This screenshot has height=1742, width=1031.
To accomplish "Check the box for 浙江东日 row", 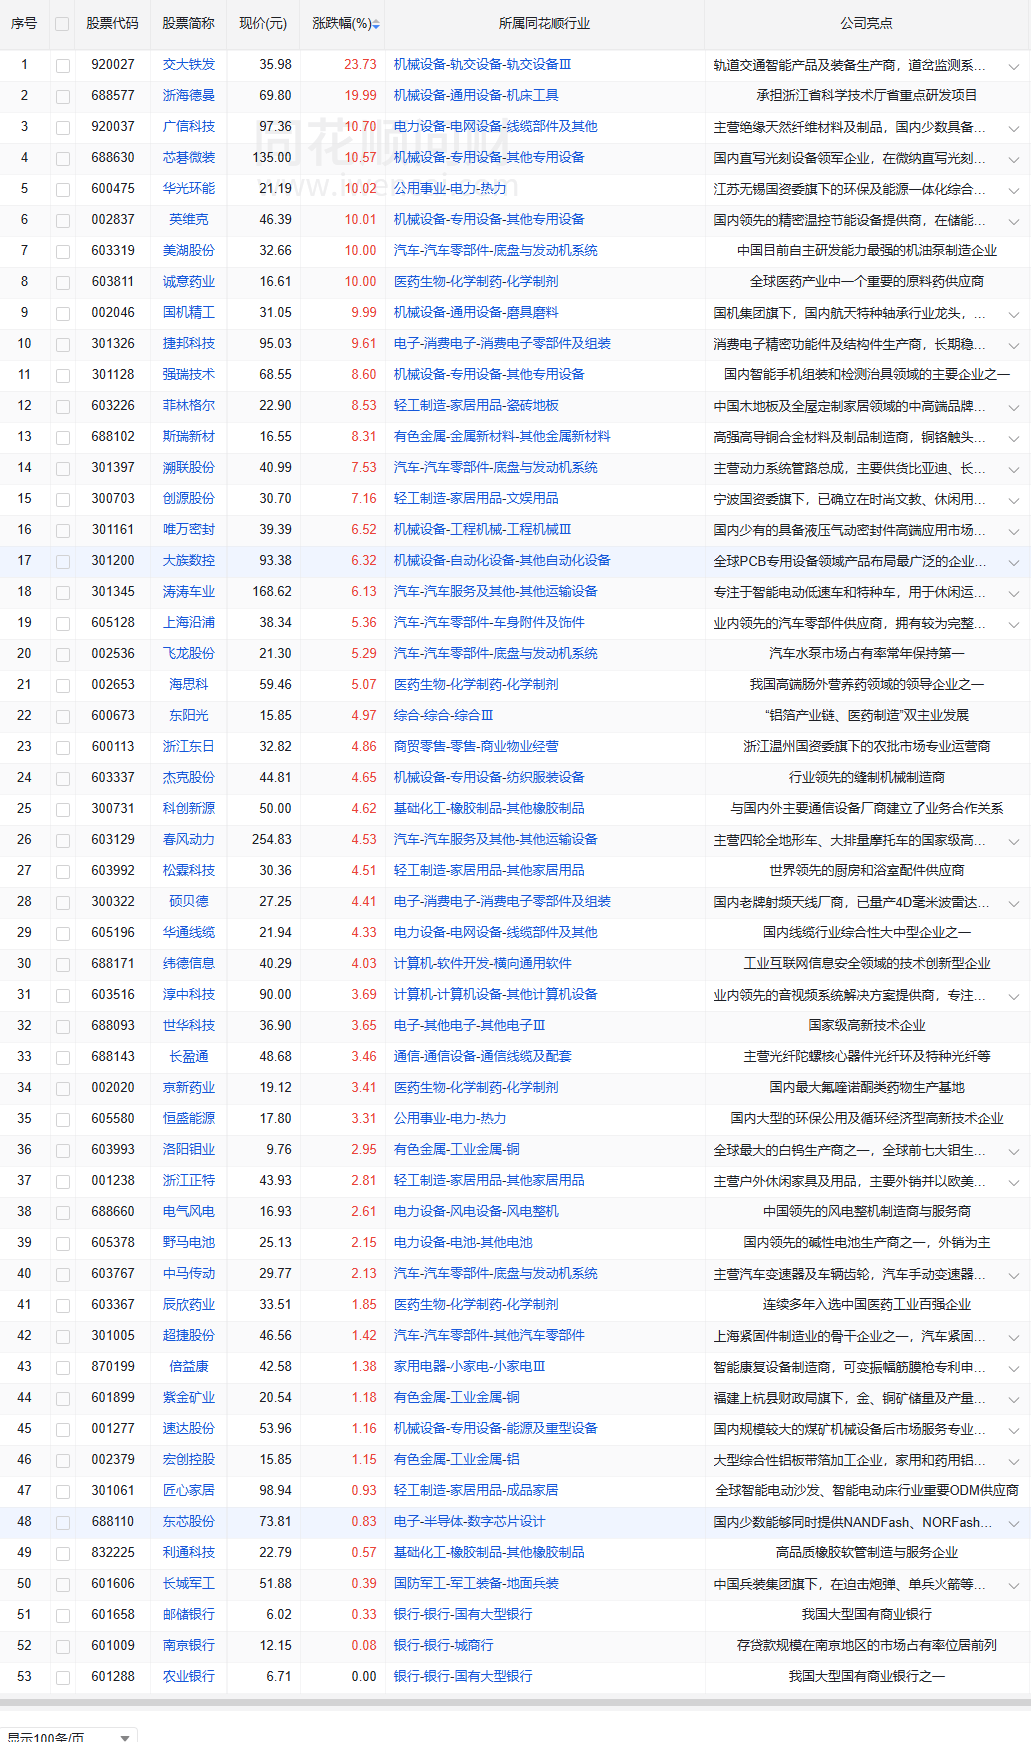I will click(63, 748).
